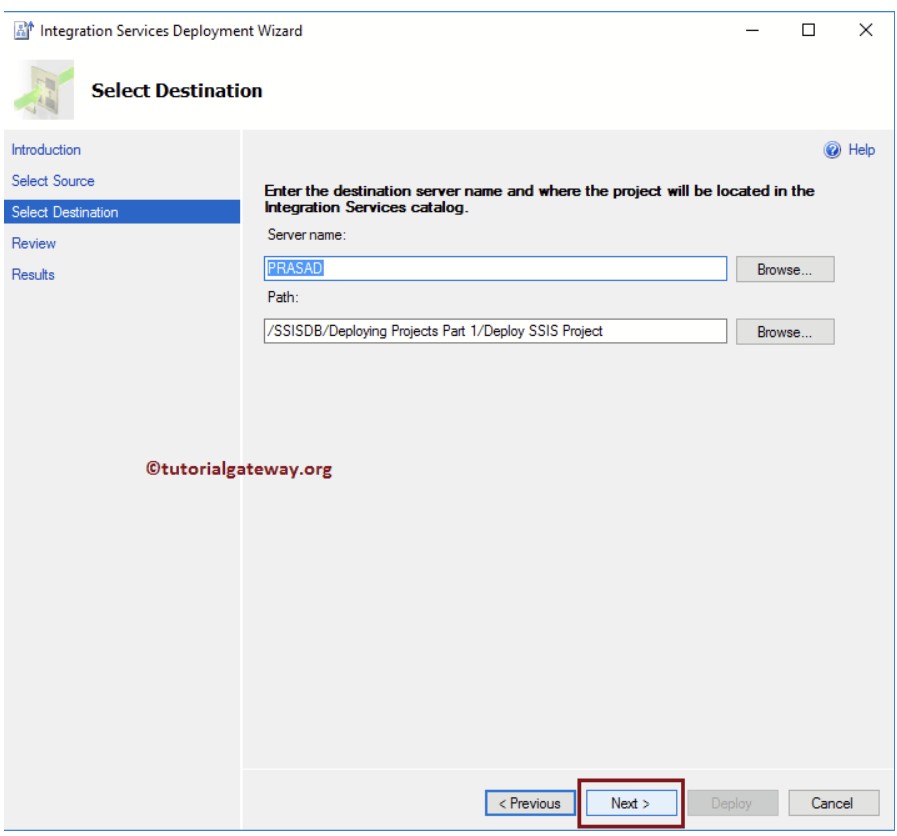Click the Path input field

(495, 331)
